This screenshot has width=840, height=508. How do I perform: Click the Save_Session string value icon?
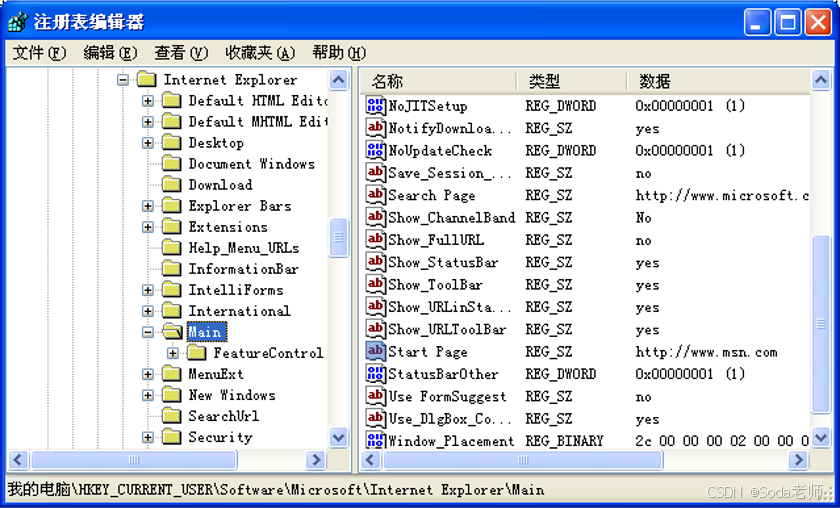click(x=375, y=173)
